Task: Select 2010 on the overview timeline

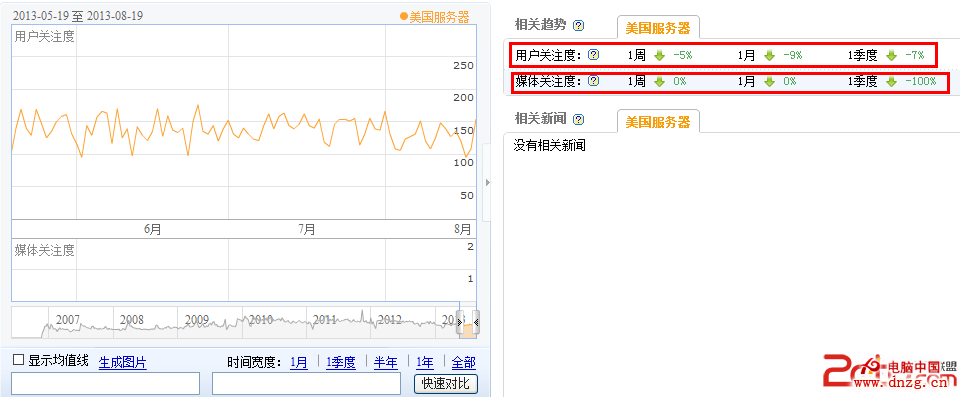Action: [261, 320]
